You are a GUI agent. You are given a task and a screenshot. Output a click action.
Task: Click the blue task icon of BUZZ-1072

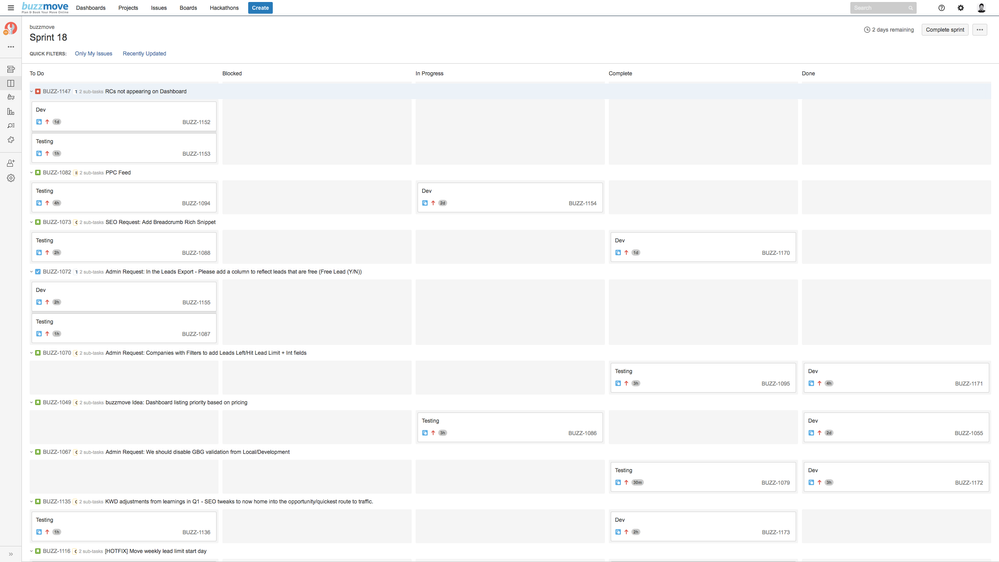38,271
